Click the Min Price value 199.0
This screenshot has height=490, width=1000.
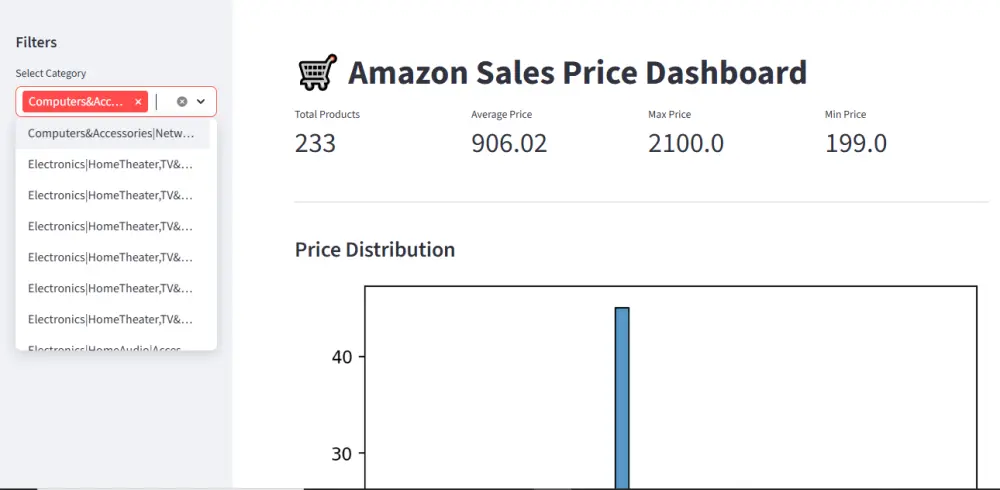(855, 143)
